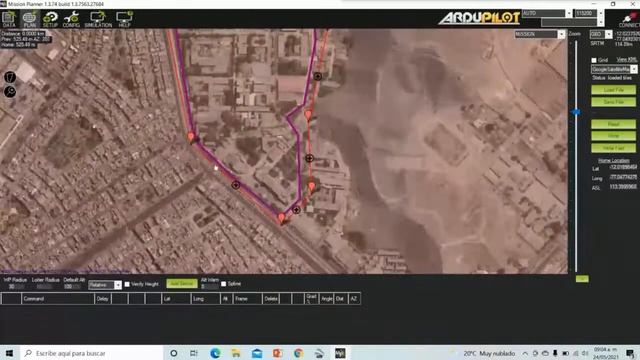Click the Save File button
Viewport: 640px width, 360px height.
click(613, 102)
